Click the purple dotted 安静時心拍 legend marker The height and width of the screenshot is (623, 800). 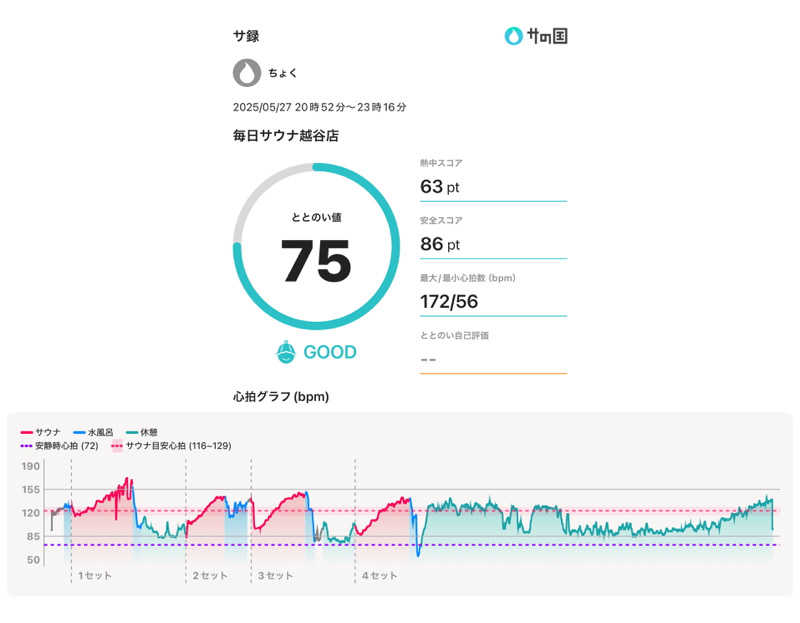point(26,445)
